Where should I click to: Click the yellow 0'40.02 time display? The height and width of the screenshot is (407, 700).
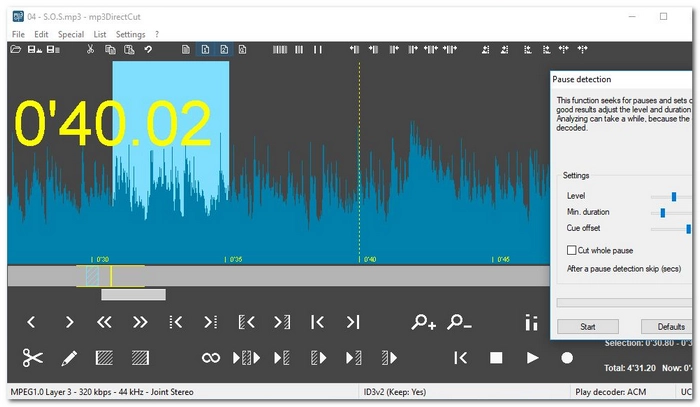coord(112,123)
